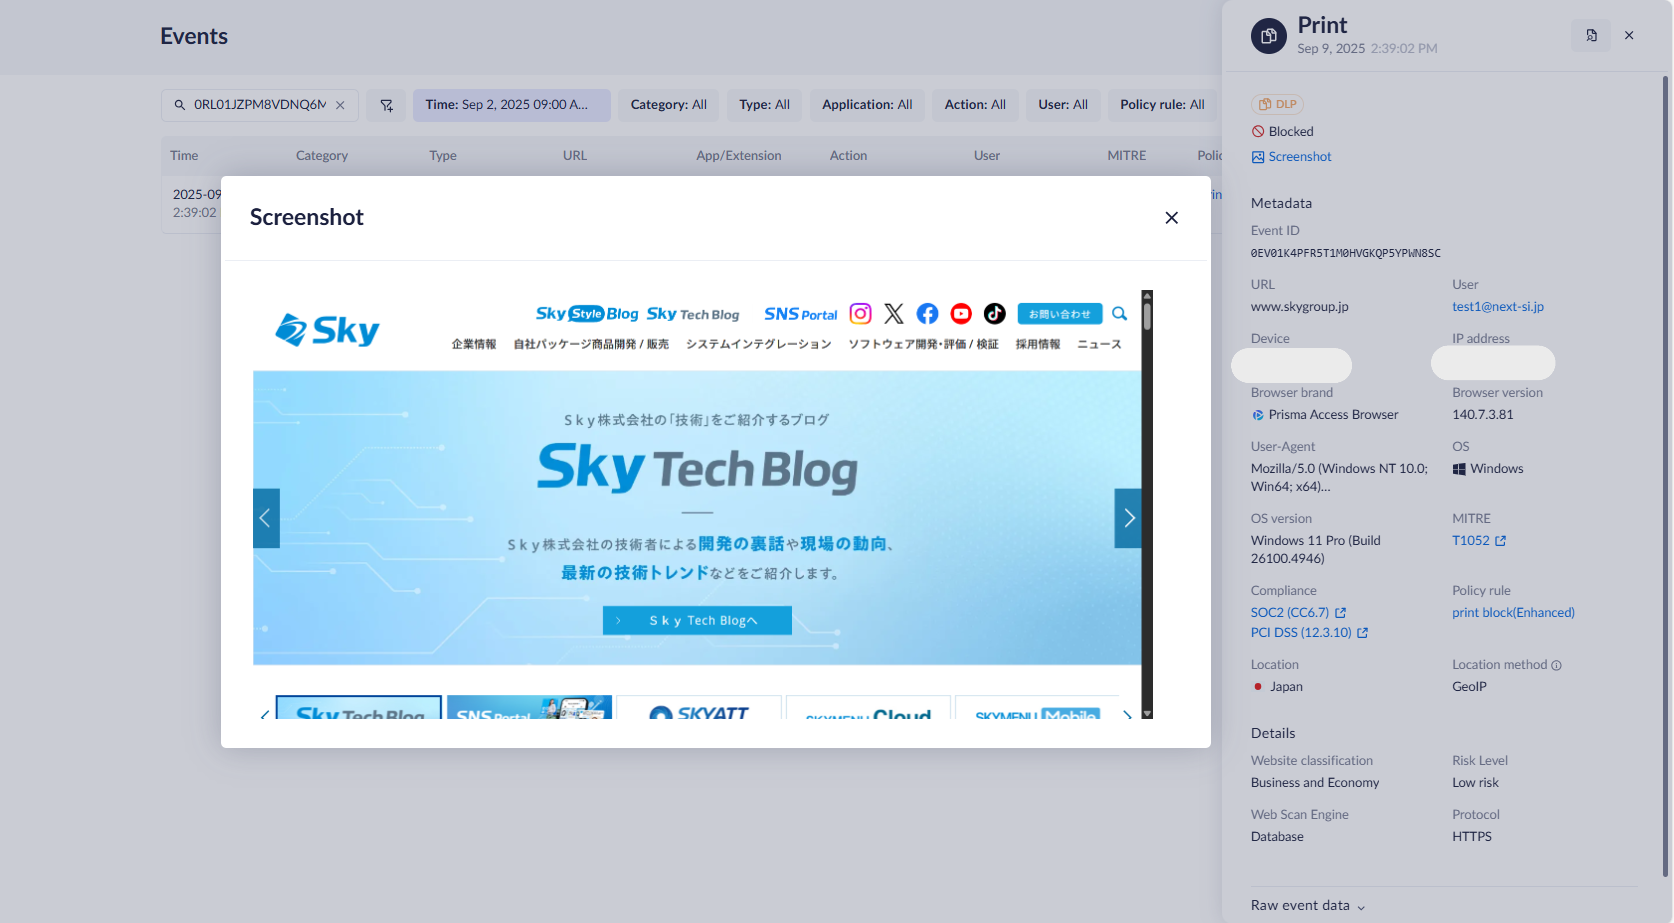Click the Location method info icon
Viewport: 1674px width, 923px height.
coord(1556,666)
